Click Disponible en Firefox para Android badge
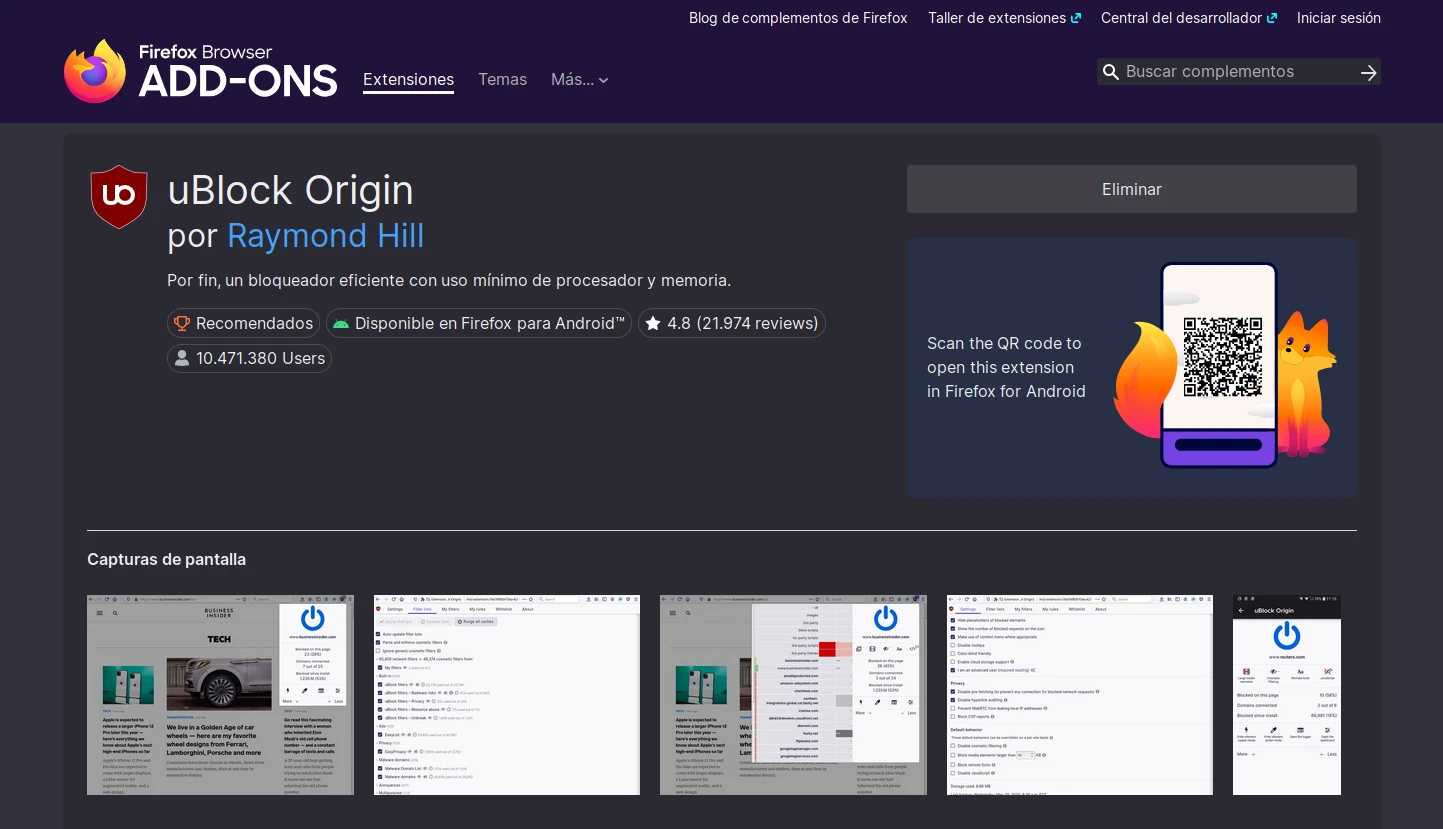 [479, 323]
